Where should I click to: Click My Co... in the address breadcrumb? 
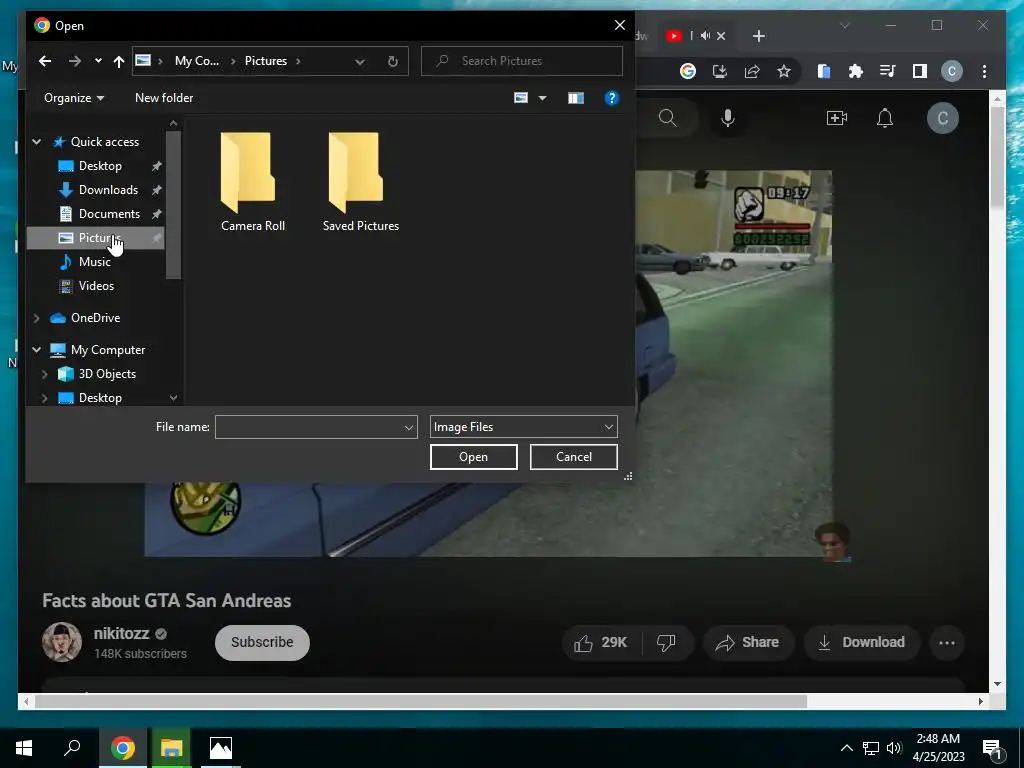[197, 61]
